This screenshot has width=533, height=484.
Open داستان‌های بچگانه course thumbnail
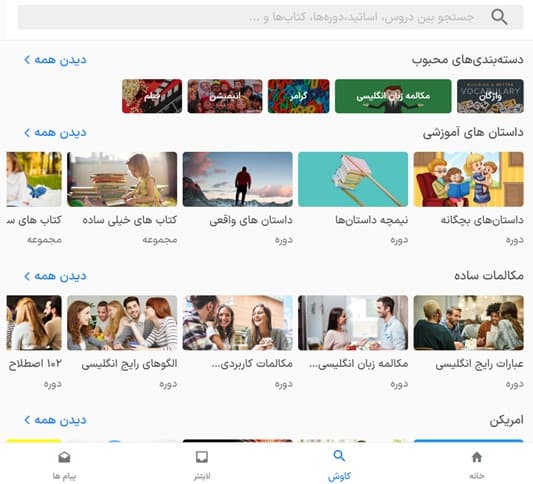point(468,179)
